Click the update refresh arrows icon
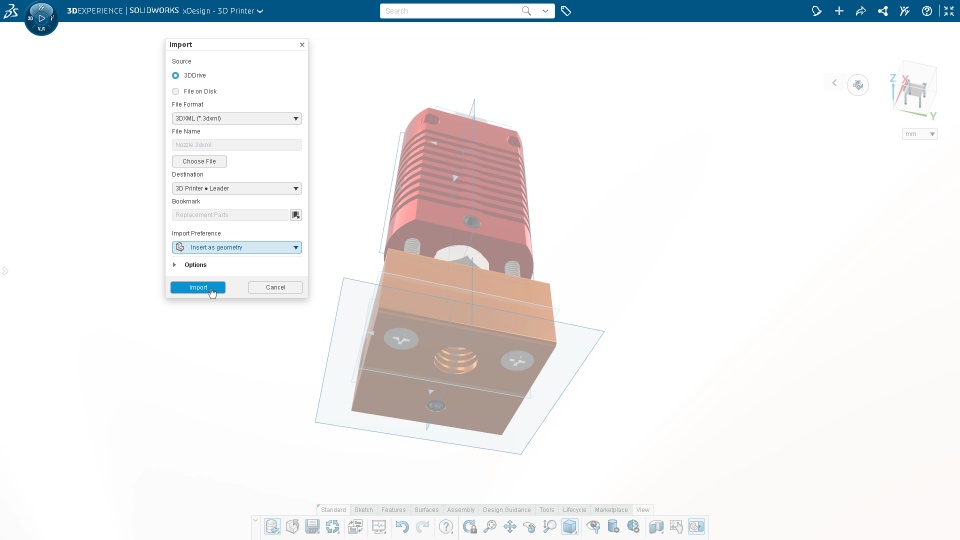The width and height of the screenshot is (960, 540). (332, 527)
